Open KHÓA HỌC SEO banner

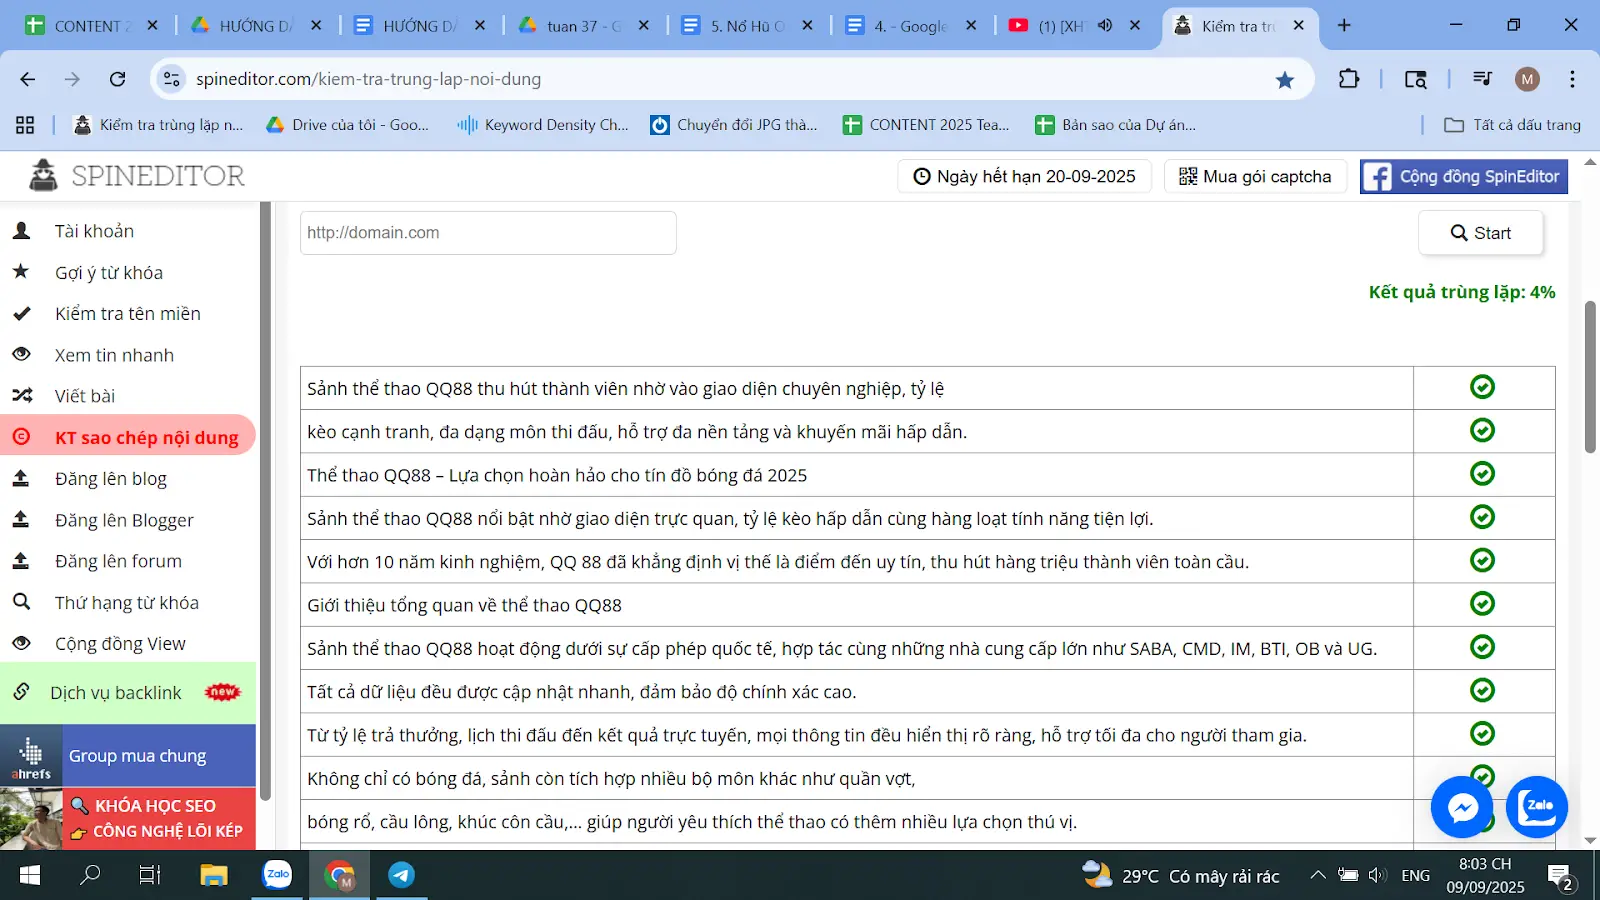(x=128, y=819)
